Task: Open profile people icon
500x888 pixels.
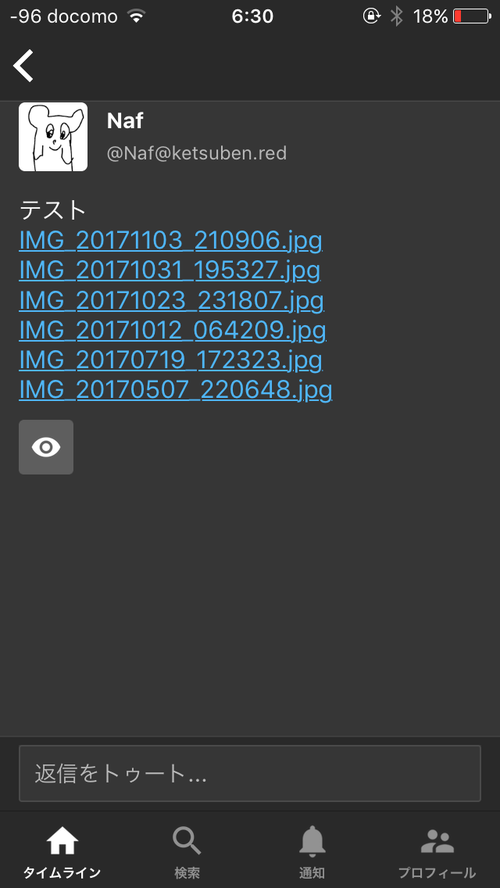Action: pos(437,842)
